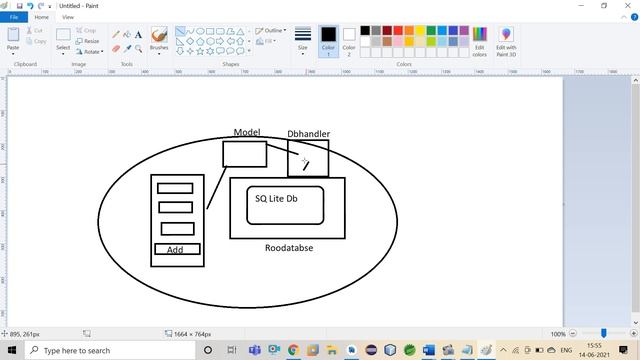Click the Edit colors button

480,41
